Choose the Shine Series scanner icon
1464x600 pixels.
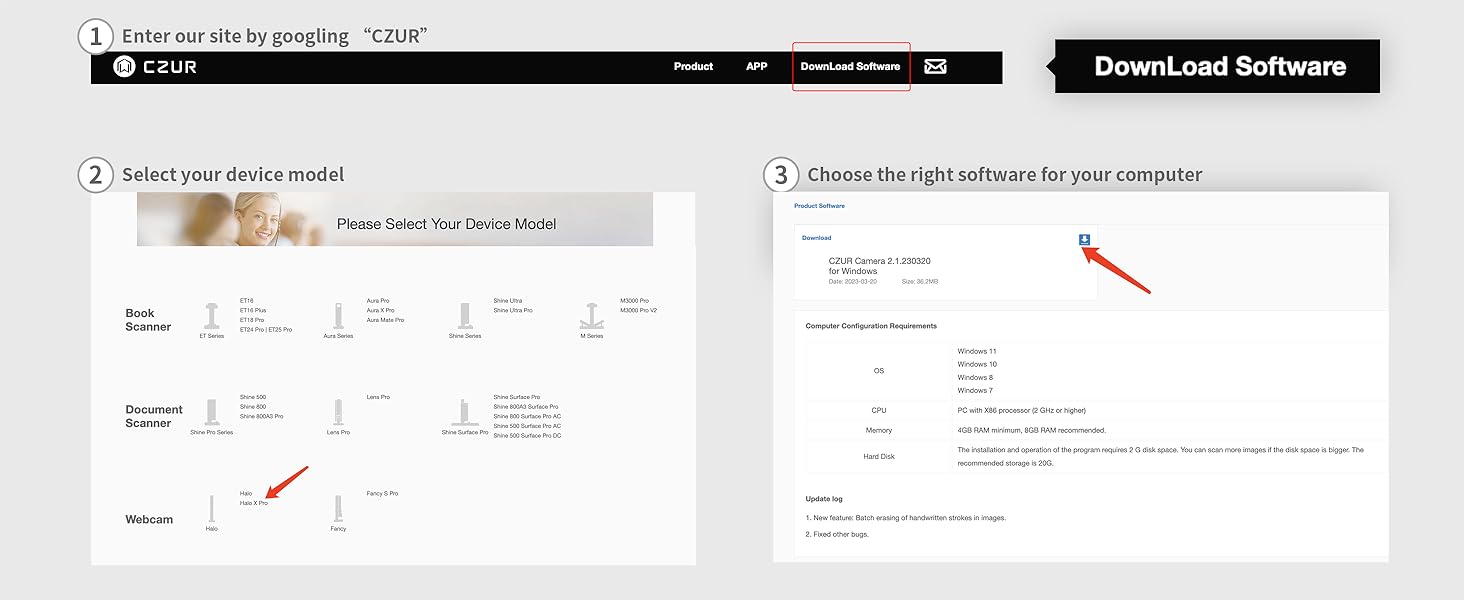click(x=465, y=316)
